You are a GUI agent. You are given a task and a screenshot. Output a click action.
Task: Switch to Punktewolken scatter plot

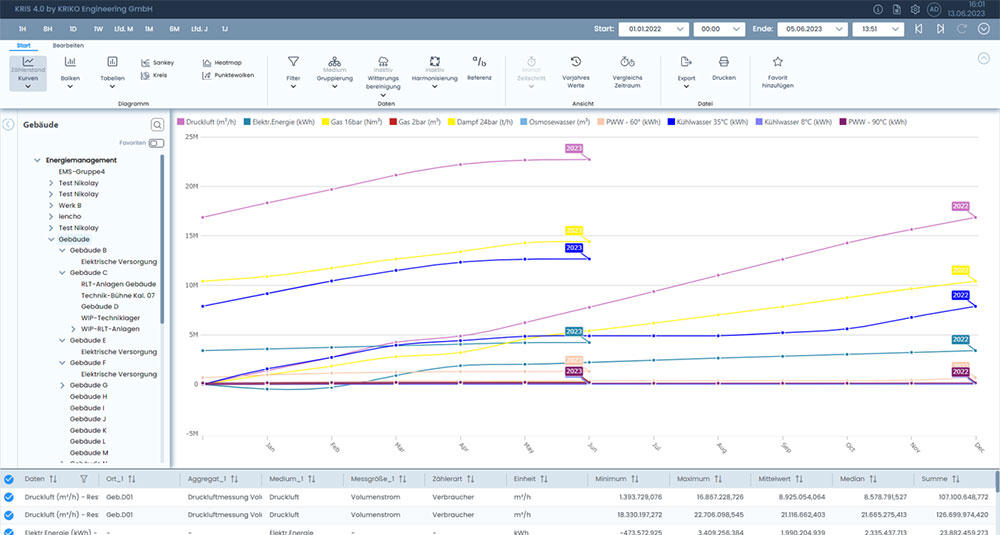[207, 75]
